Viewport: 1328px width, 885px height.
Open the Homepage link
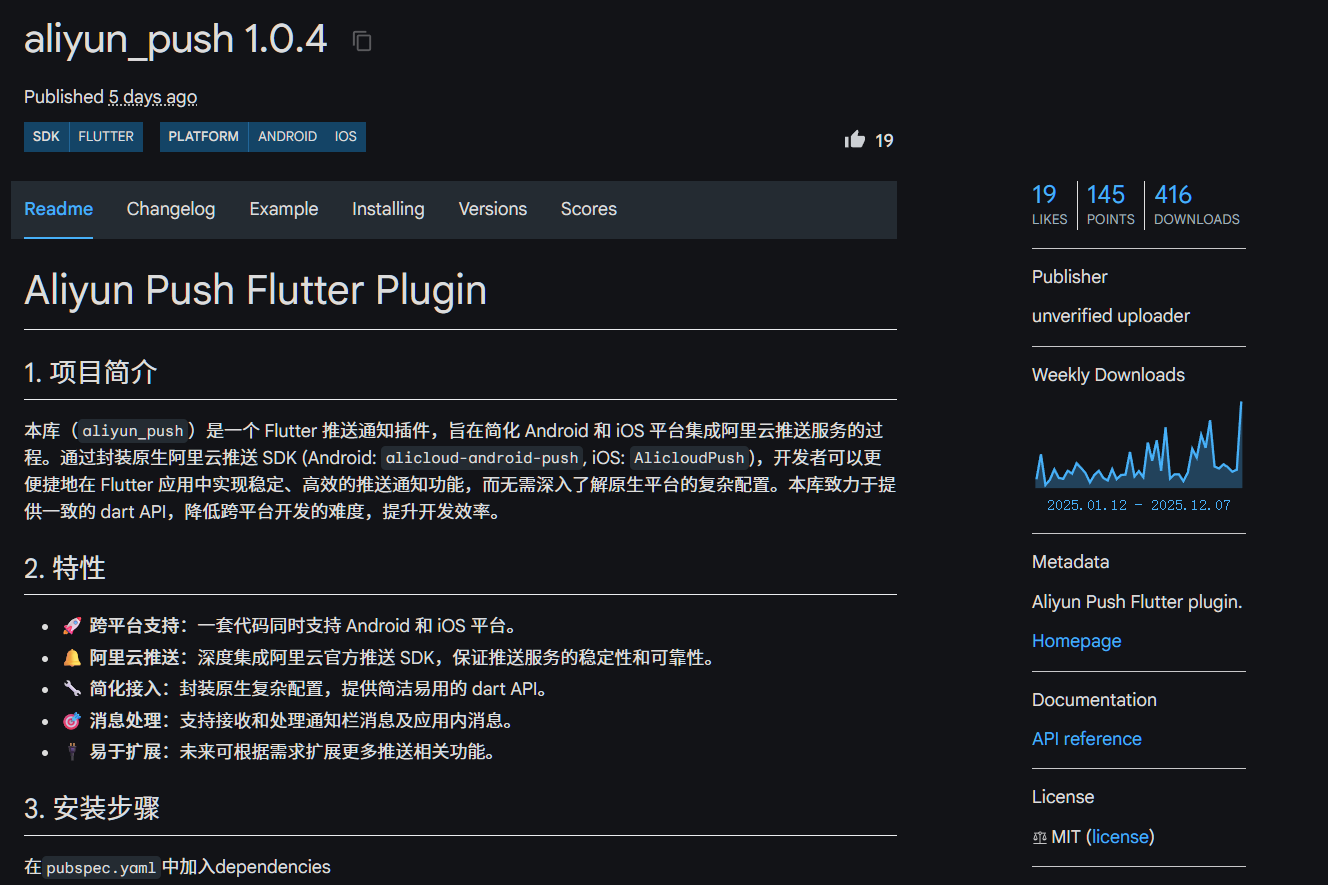pos(1076,641)
